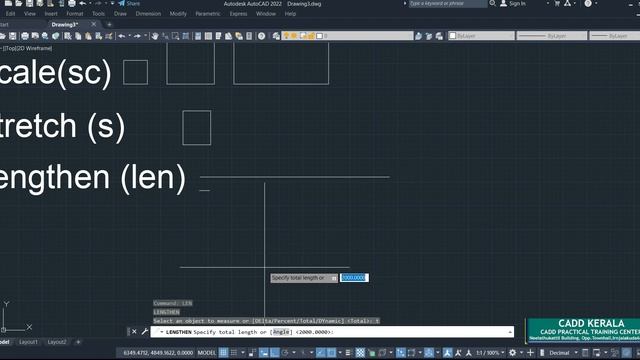Click the Save icon in standard toolbar

point(13,36)
